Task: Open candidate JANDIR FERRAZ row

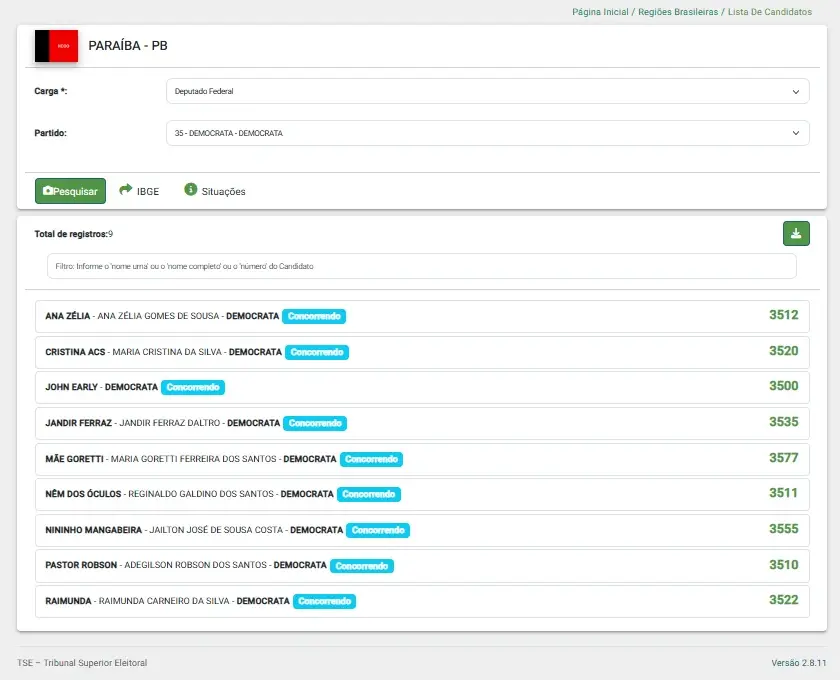Action: [x=422, y=423]
